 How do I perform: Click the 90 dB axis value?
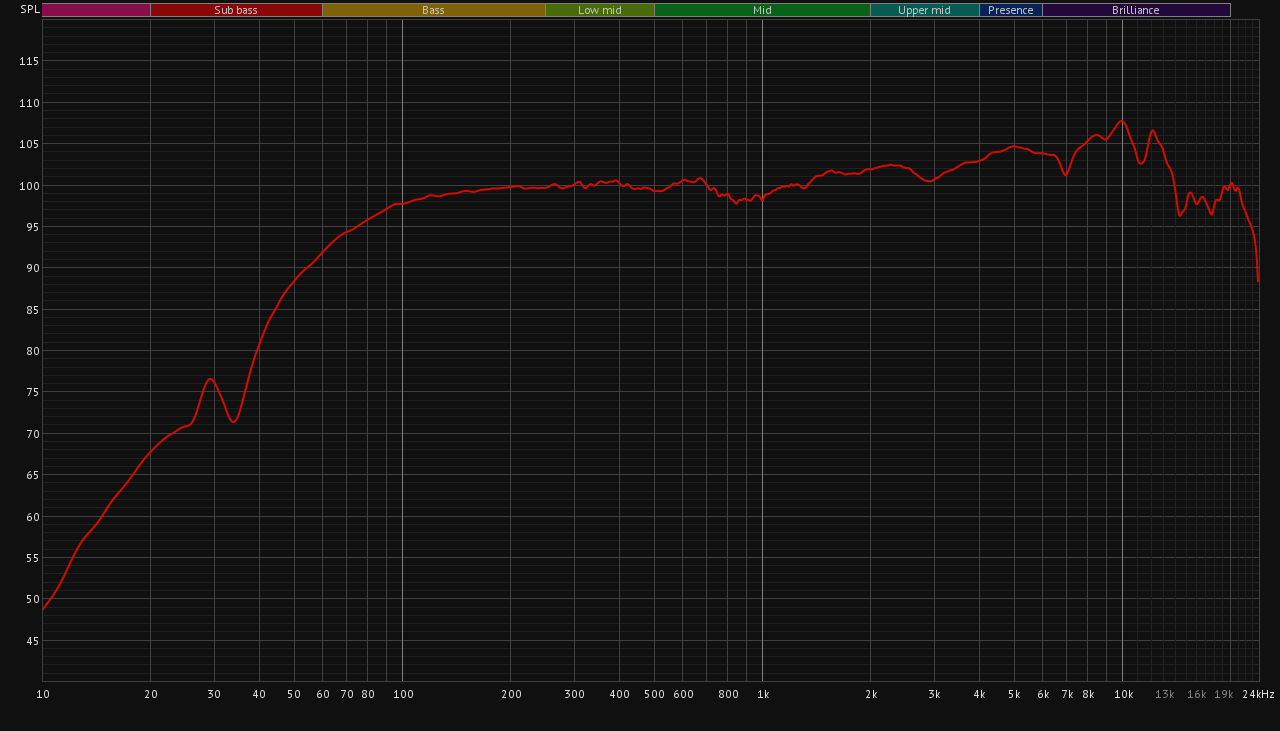click(32, 268)
